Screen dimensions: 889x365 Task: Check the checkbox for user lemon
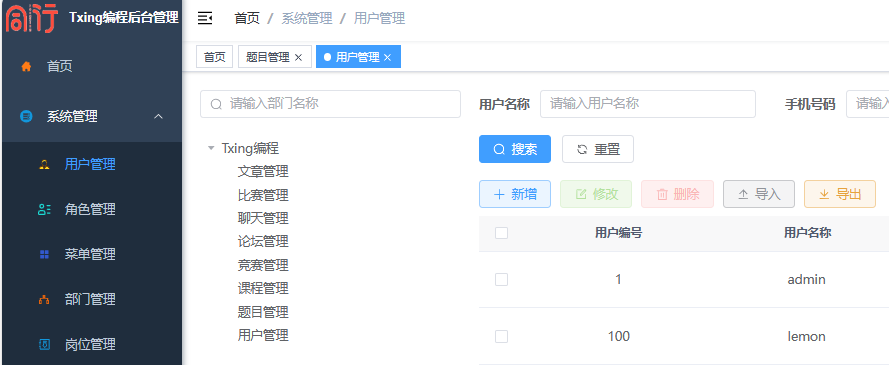[501, 337]
